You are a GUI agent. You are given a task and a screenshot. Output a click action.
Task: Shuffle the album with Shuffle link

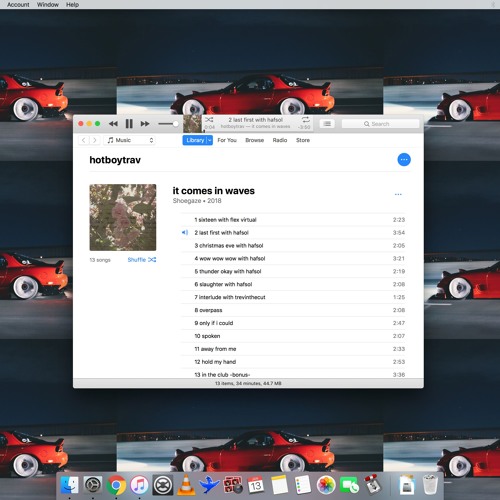pyautogui.click(x=142, y=260)
